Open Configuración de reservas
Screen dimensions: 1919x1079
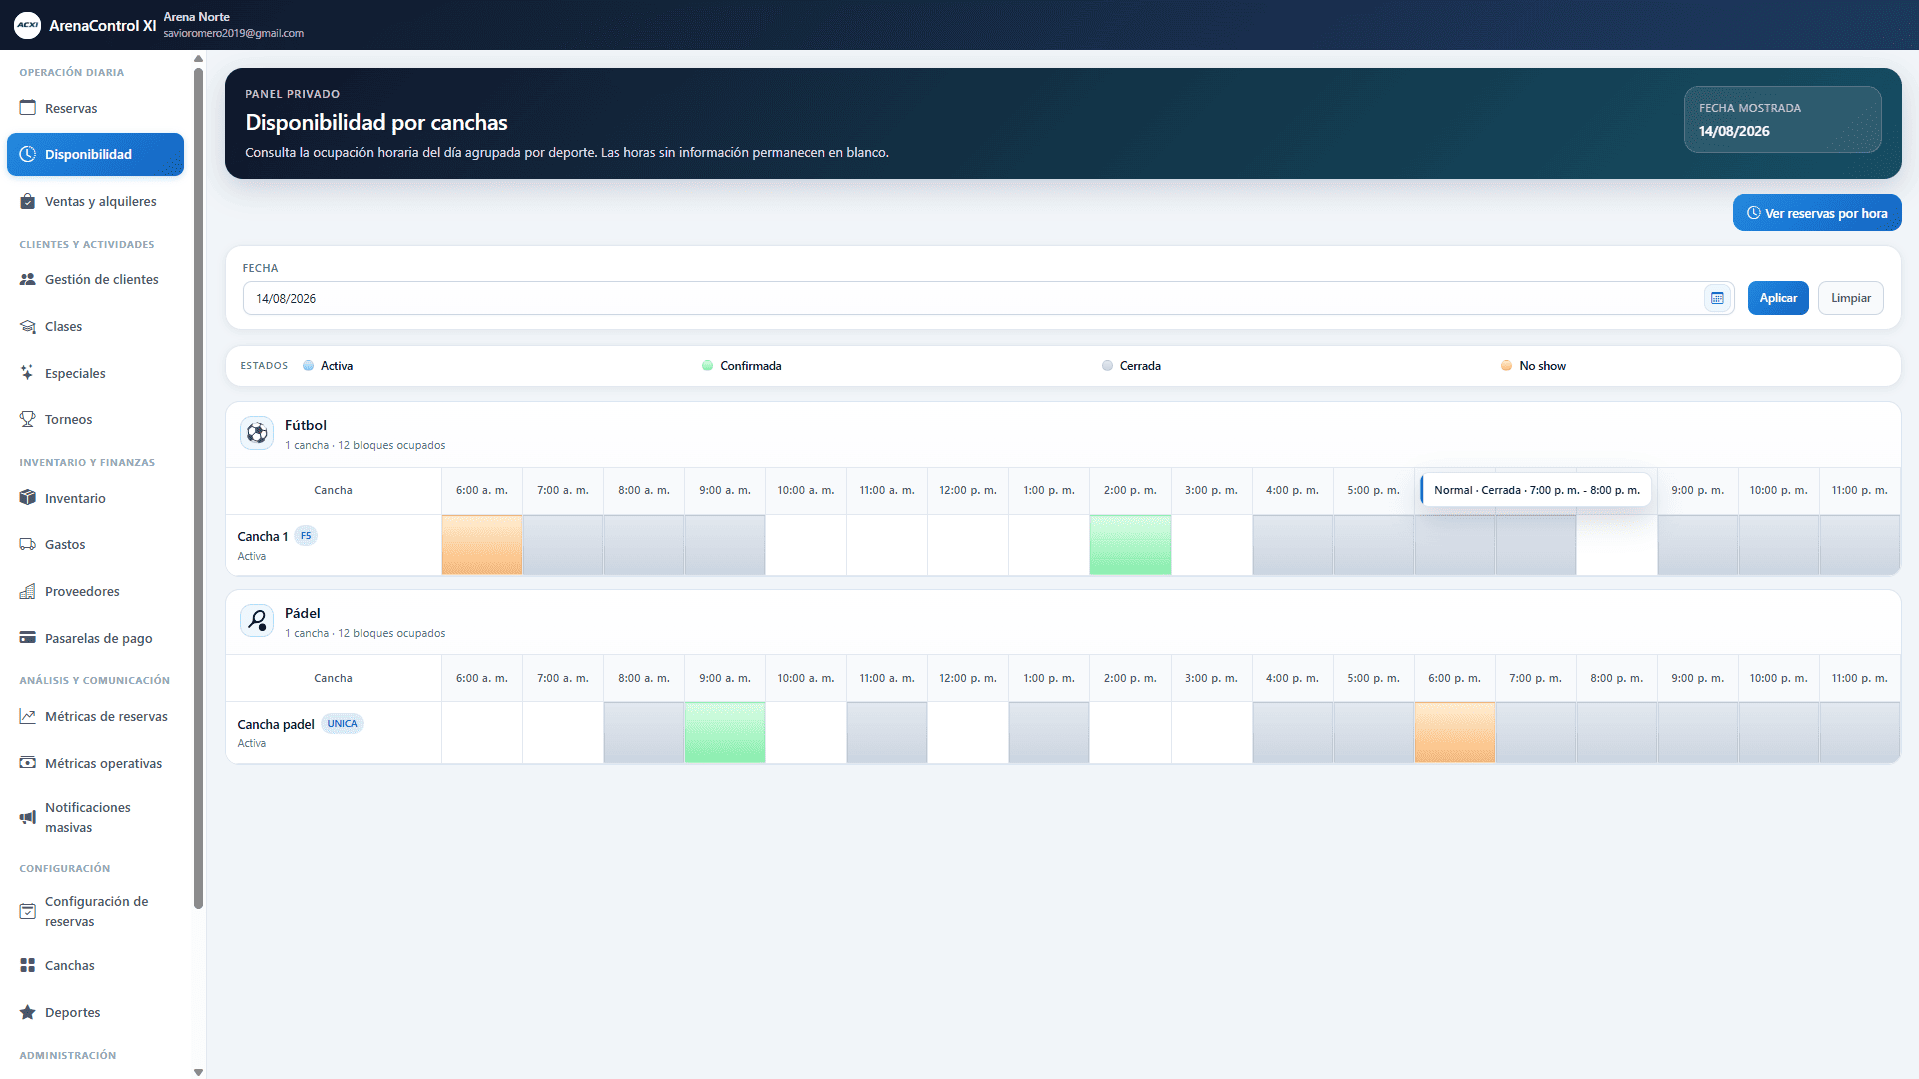(95, 911)
